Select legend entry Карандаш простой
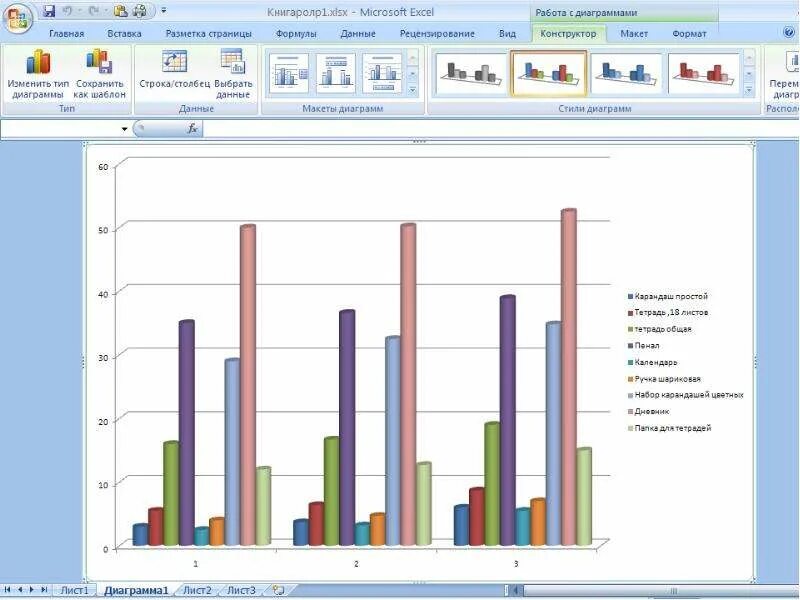Viewport: 800px width, 600px height. point(670,296)
